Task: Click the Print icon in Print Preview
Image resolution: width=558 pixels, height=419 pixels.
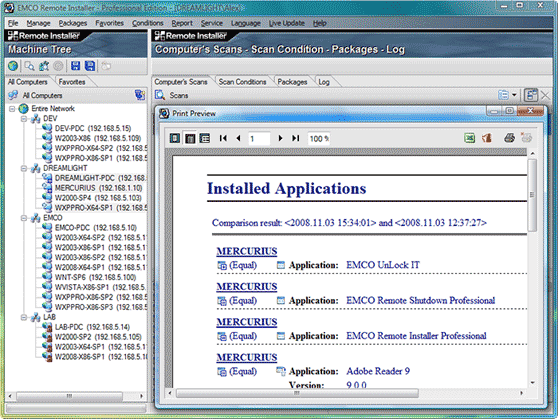Action: tap(510, 138)
